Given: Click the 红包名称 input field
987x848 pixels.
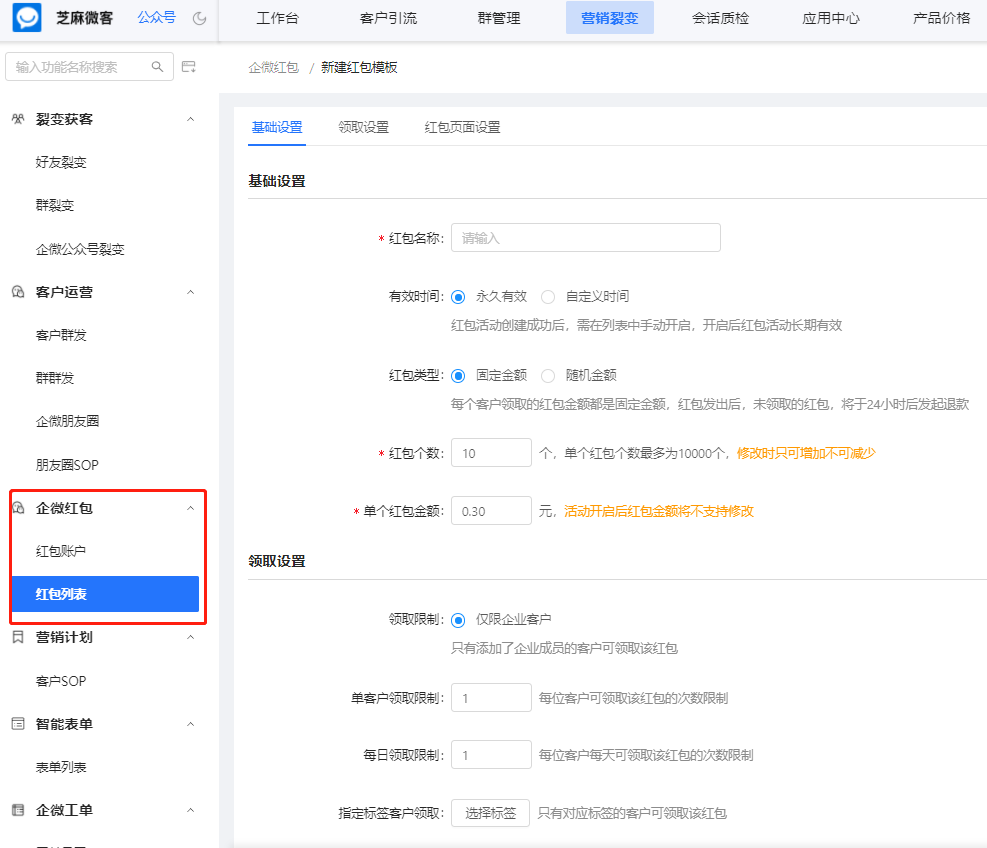Looking at the screenshot, I should click(x=585, y=237).
